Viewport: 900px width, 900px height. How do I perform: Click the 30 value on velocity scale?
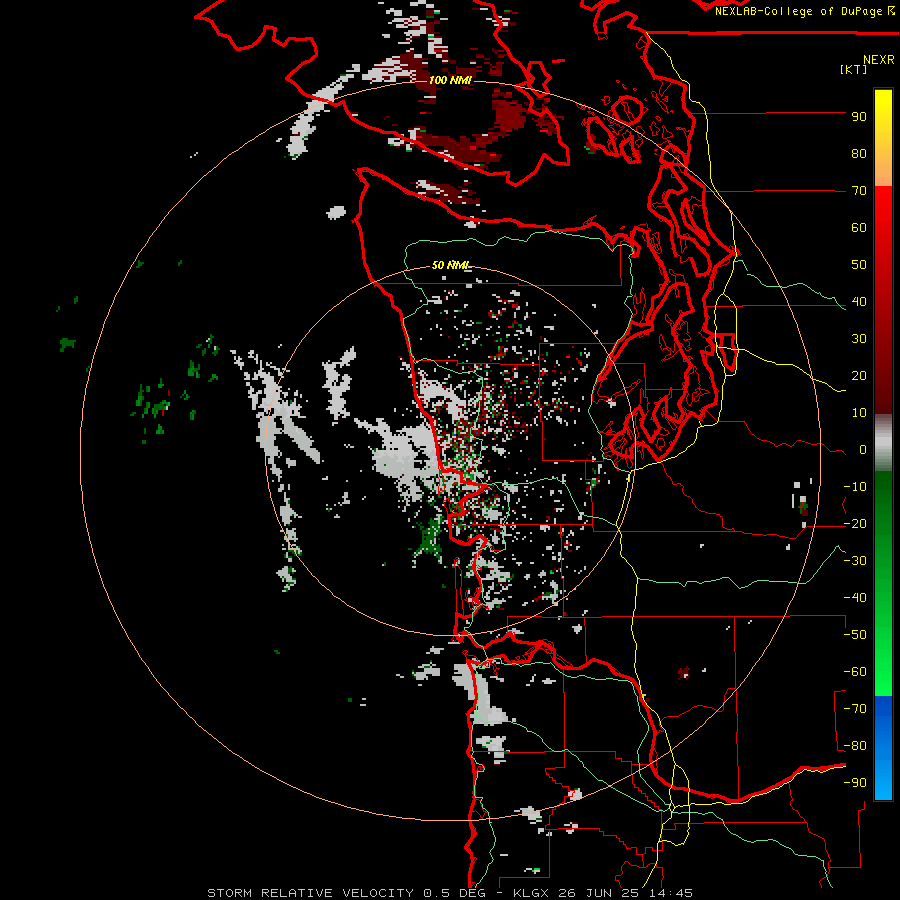tap(859, 339)
